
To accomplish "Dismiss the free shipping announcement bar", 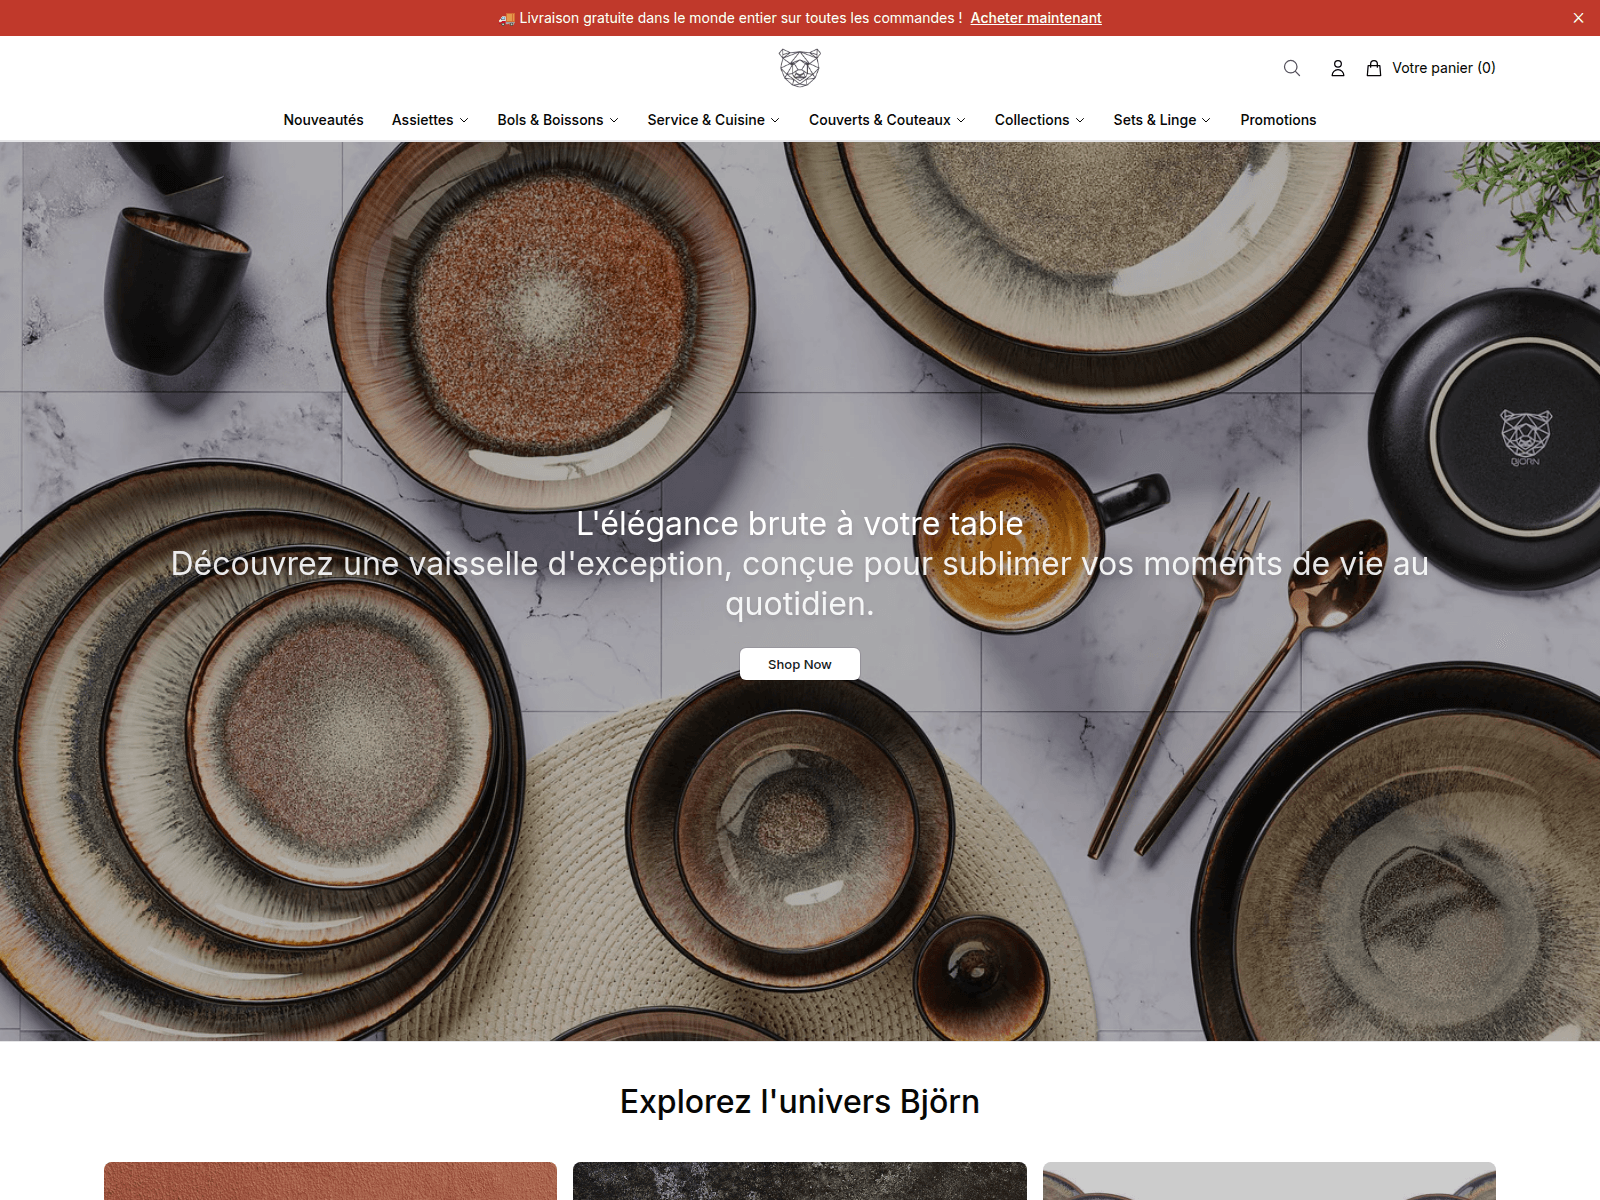I will click(x=1578, y=18).
